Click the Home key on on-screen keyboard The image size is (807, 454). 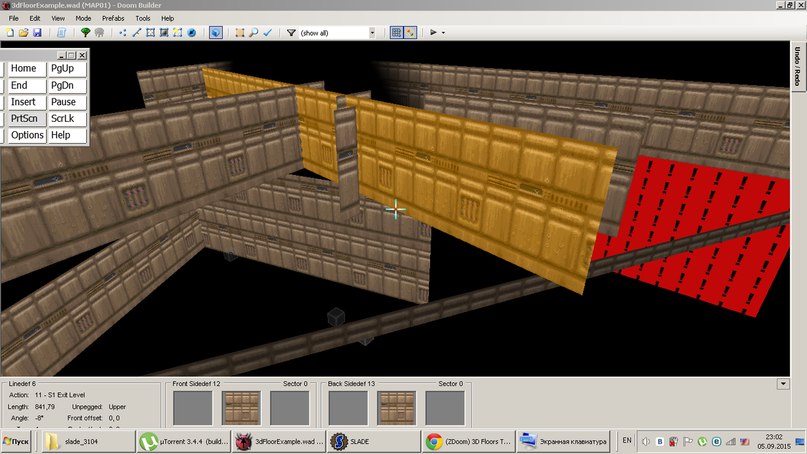27,68
